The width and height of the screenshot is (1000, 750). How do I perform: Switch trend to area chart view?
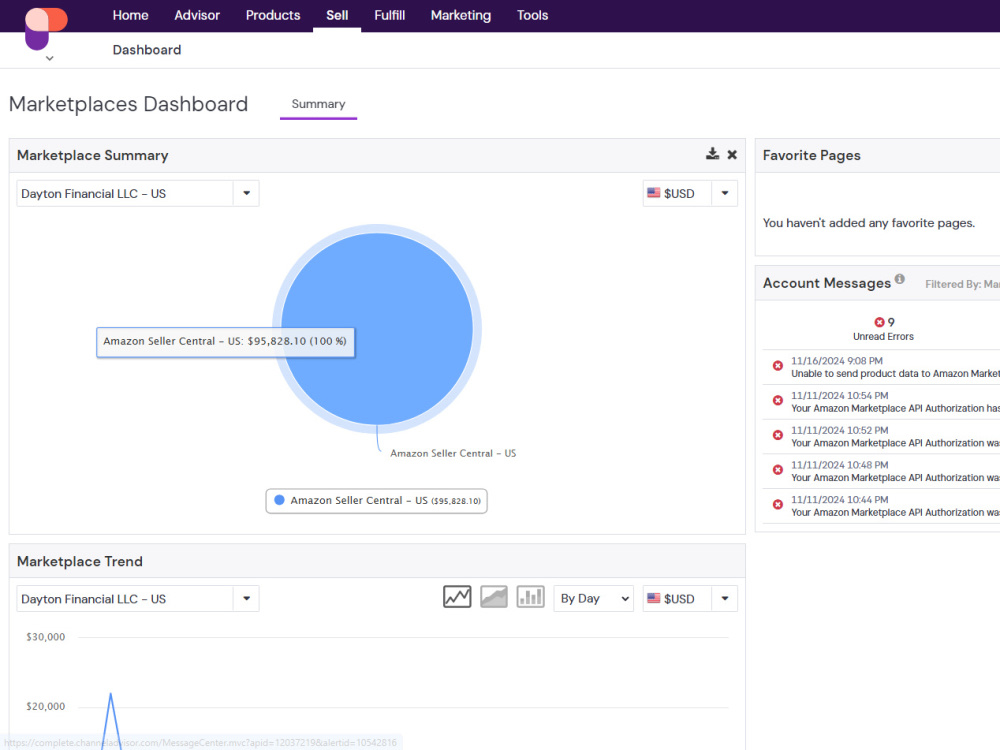coord(494,597)
